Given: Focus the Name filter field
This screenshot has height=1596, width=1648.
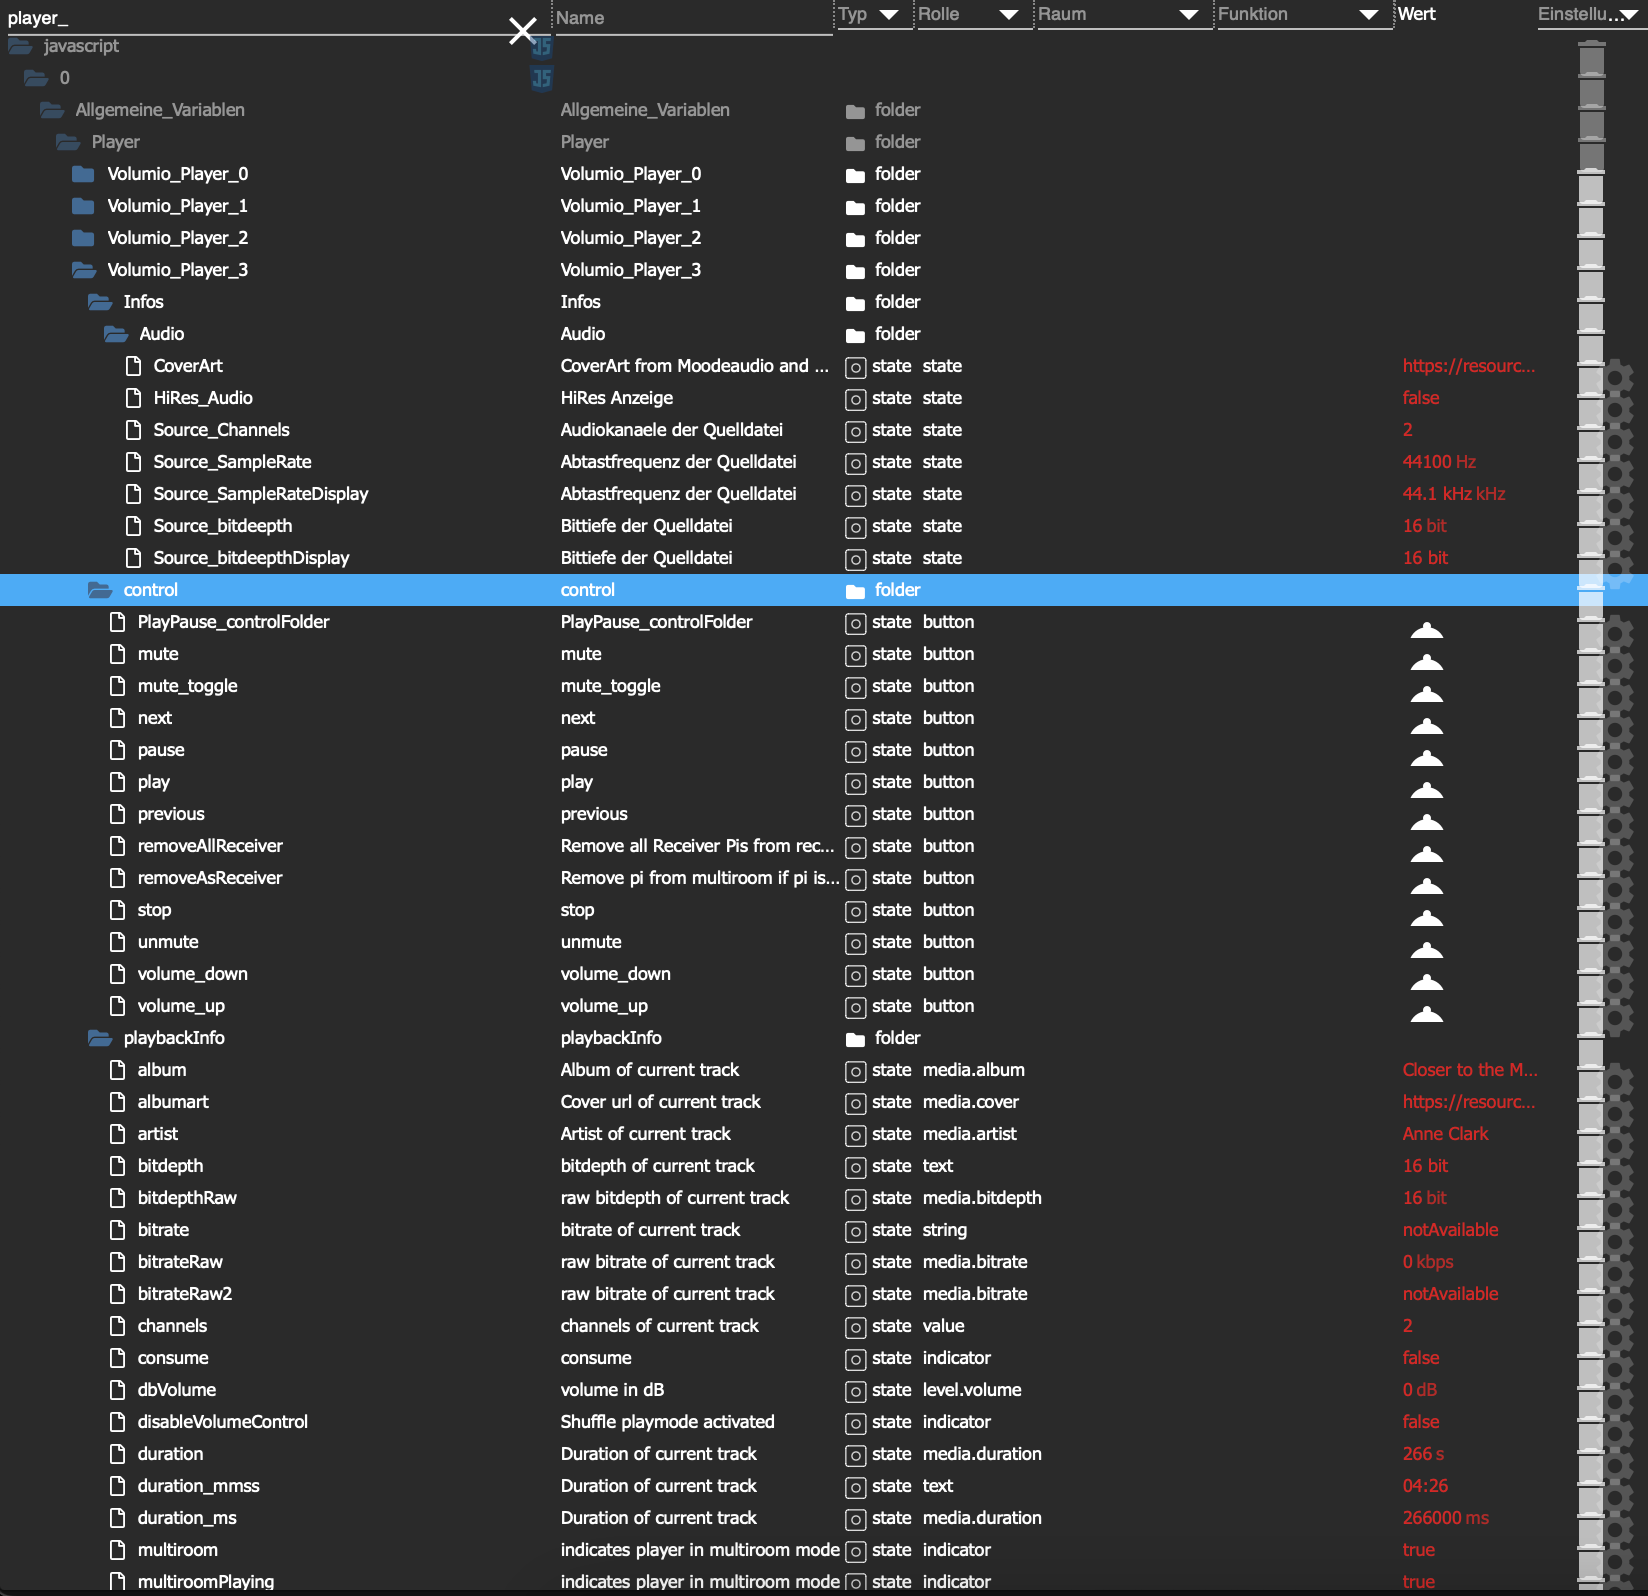Looking at the screenshot, I should pos(693,18).
